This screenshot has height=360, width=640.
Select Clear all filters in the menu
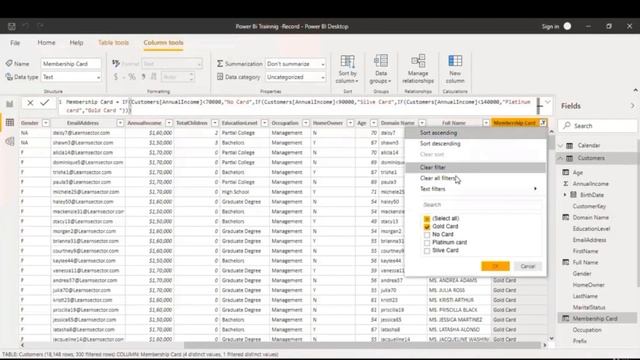476,178
